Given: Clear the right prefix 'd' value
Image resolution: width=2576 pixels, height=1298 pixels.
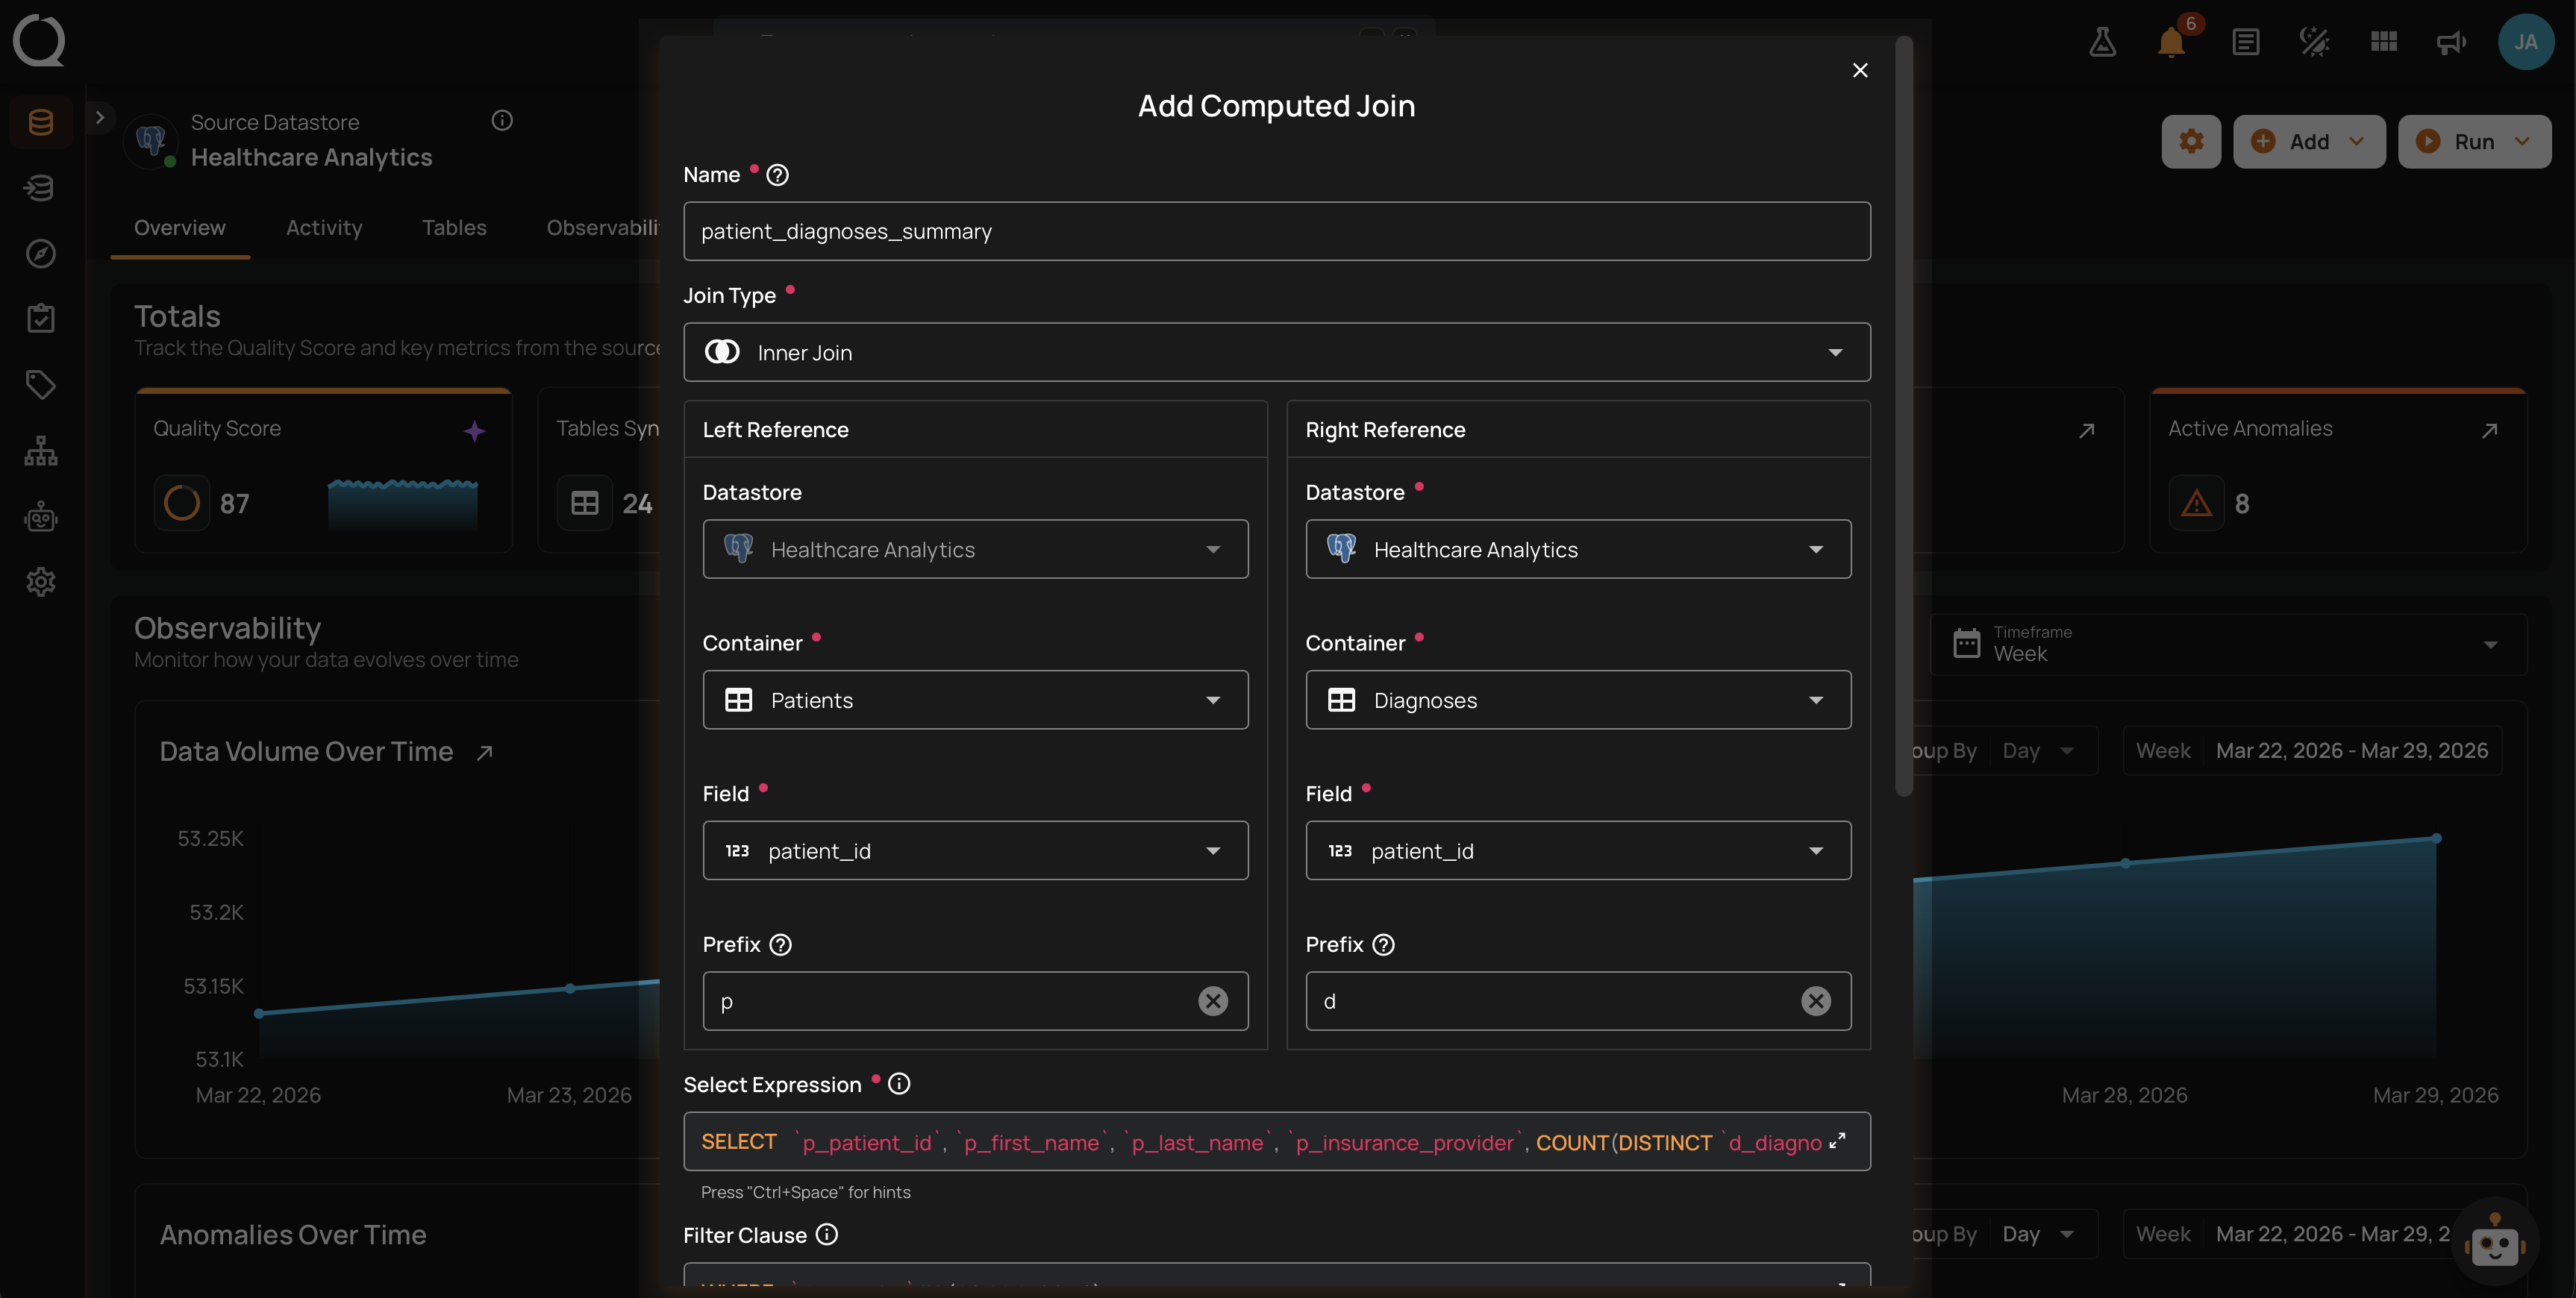Looking at the screenshot, I should (x=1815, y=1001).
